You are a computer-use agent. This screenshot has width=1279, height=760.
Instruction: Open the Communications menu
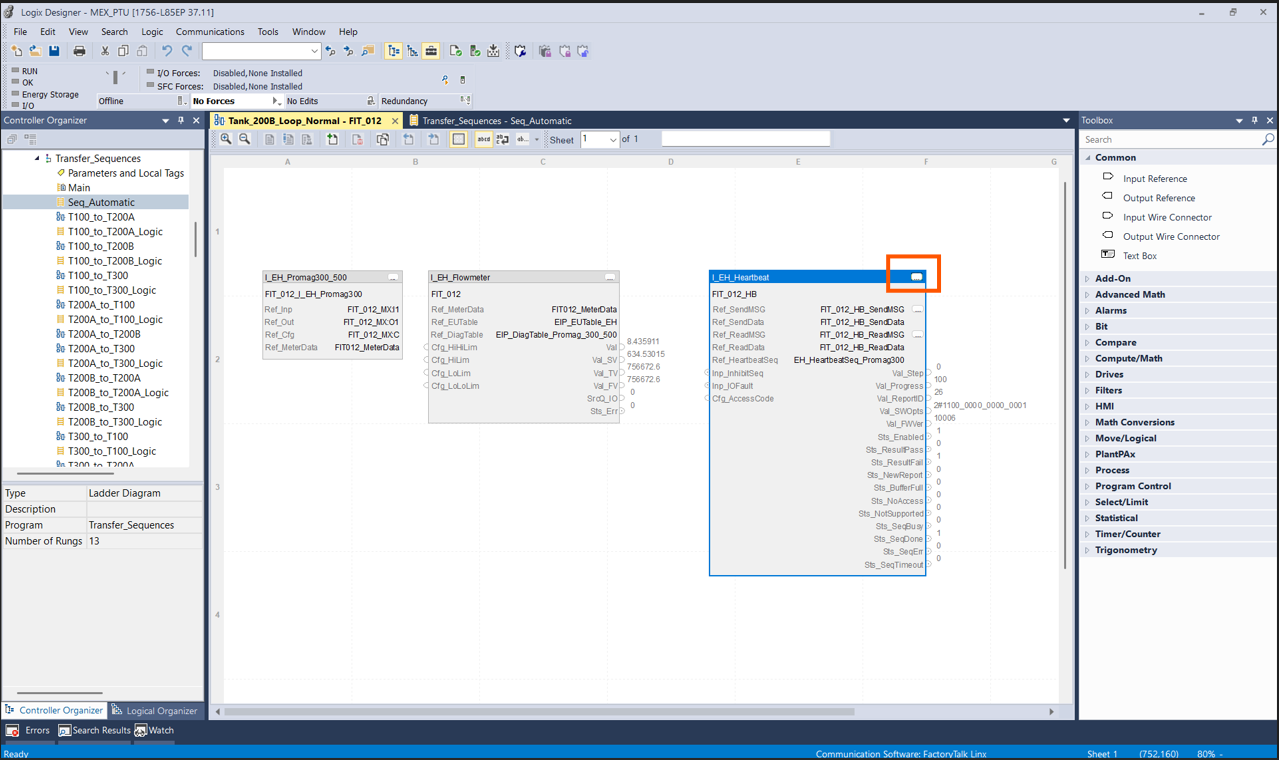click(210, 32)
